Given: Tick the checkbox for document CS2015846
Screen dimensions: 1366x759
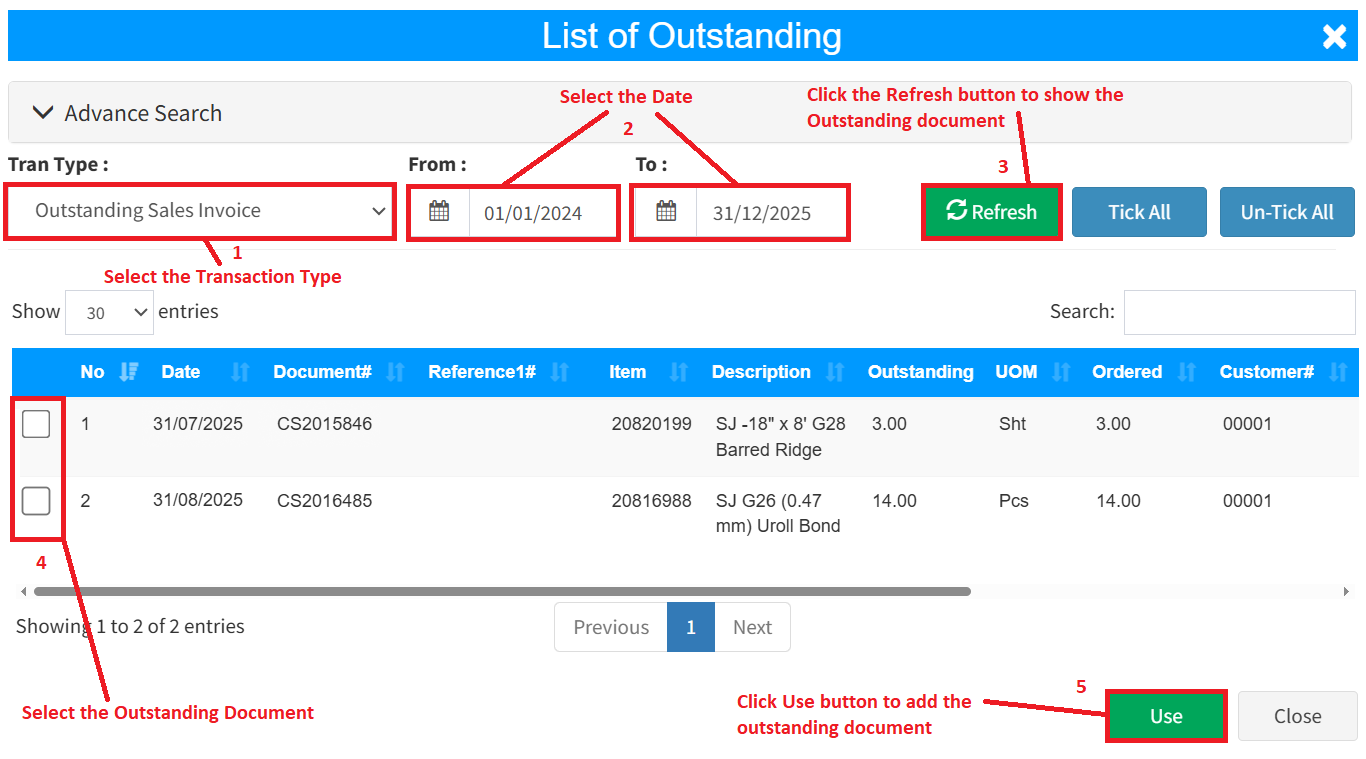Looking at the screenshot, I should point(36,425).
